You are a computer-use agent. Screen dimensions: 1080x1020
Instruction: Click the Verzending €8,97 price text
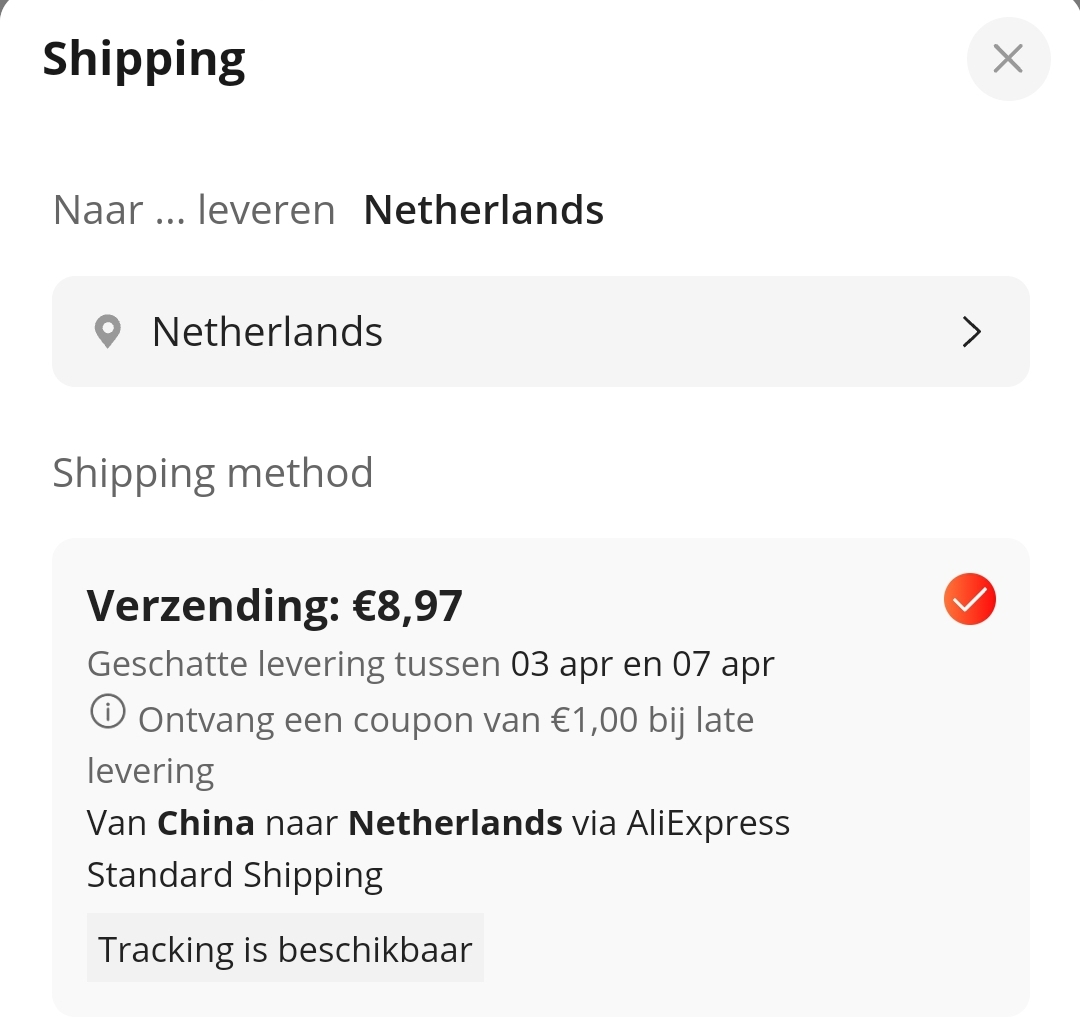(x=276, y=604)
